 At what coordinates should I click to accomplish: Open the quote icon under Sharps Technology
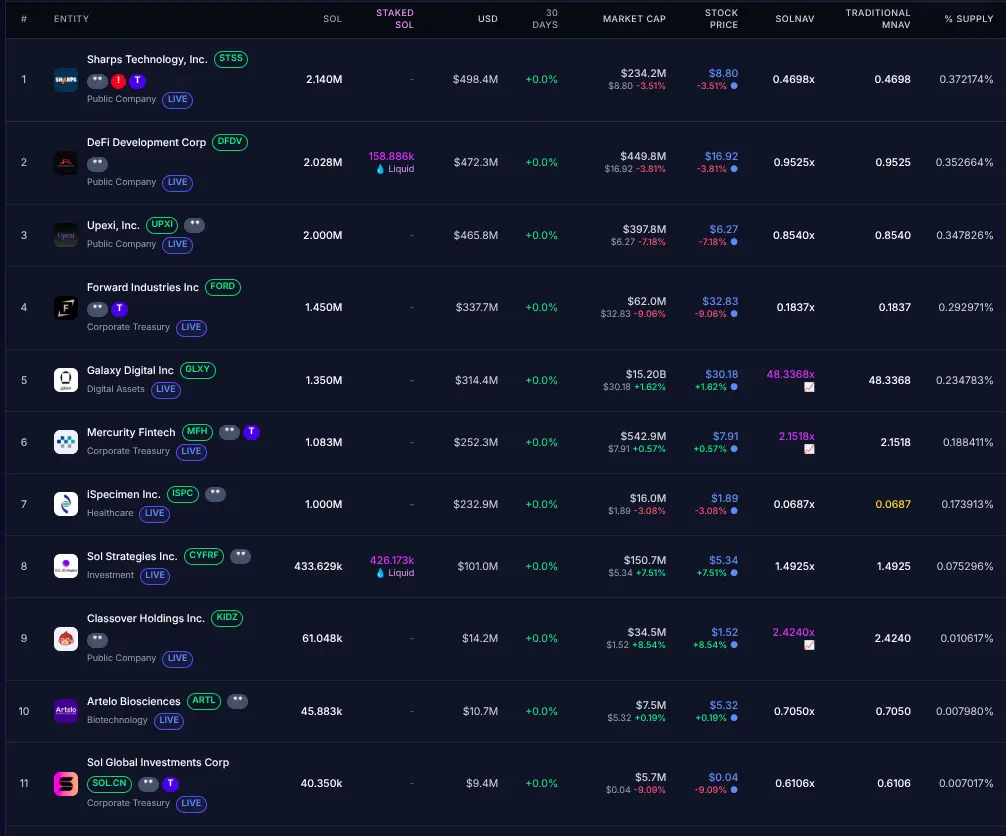click(97, 81)
